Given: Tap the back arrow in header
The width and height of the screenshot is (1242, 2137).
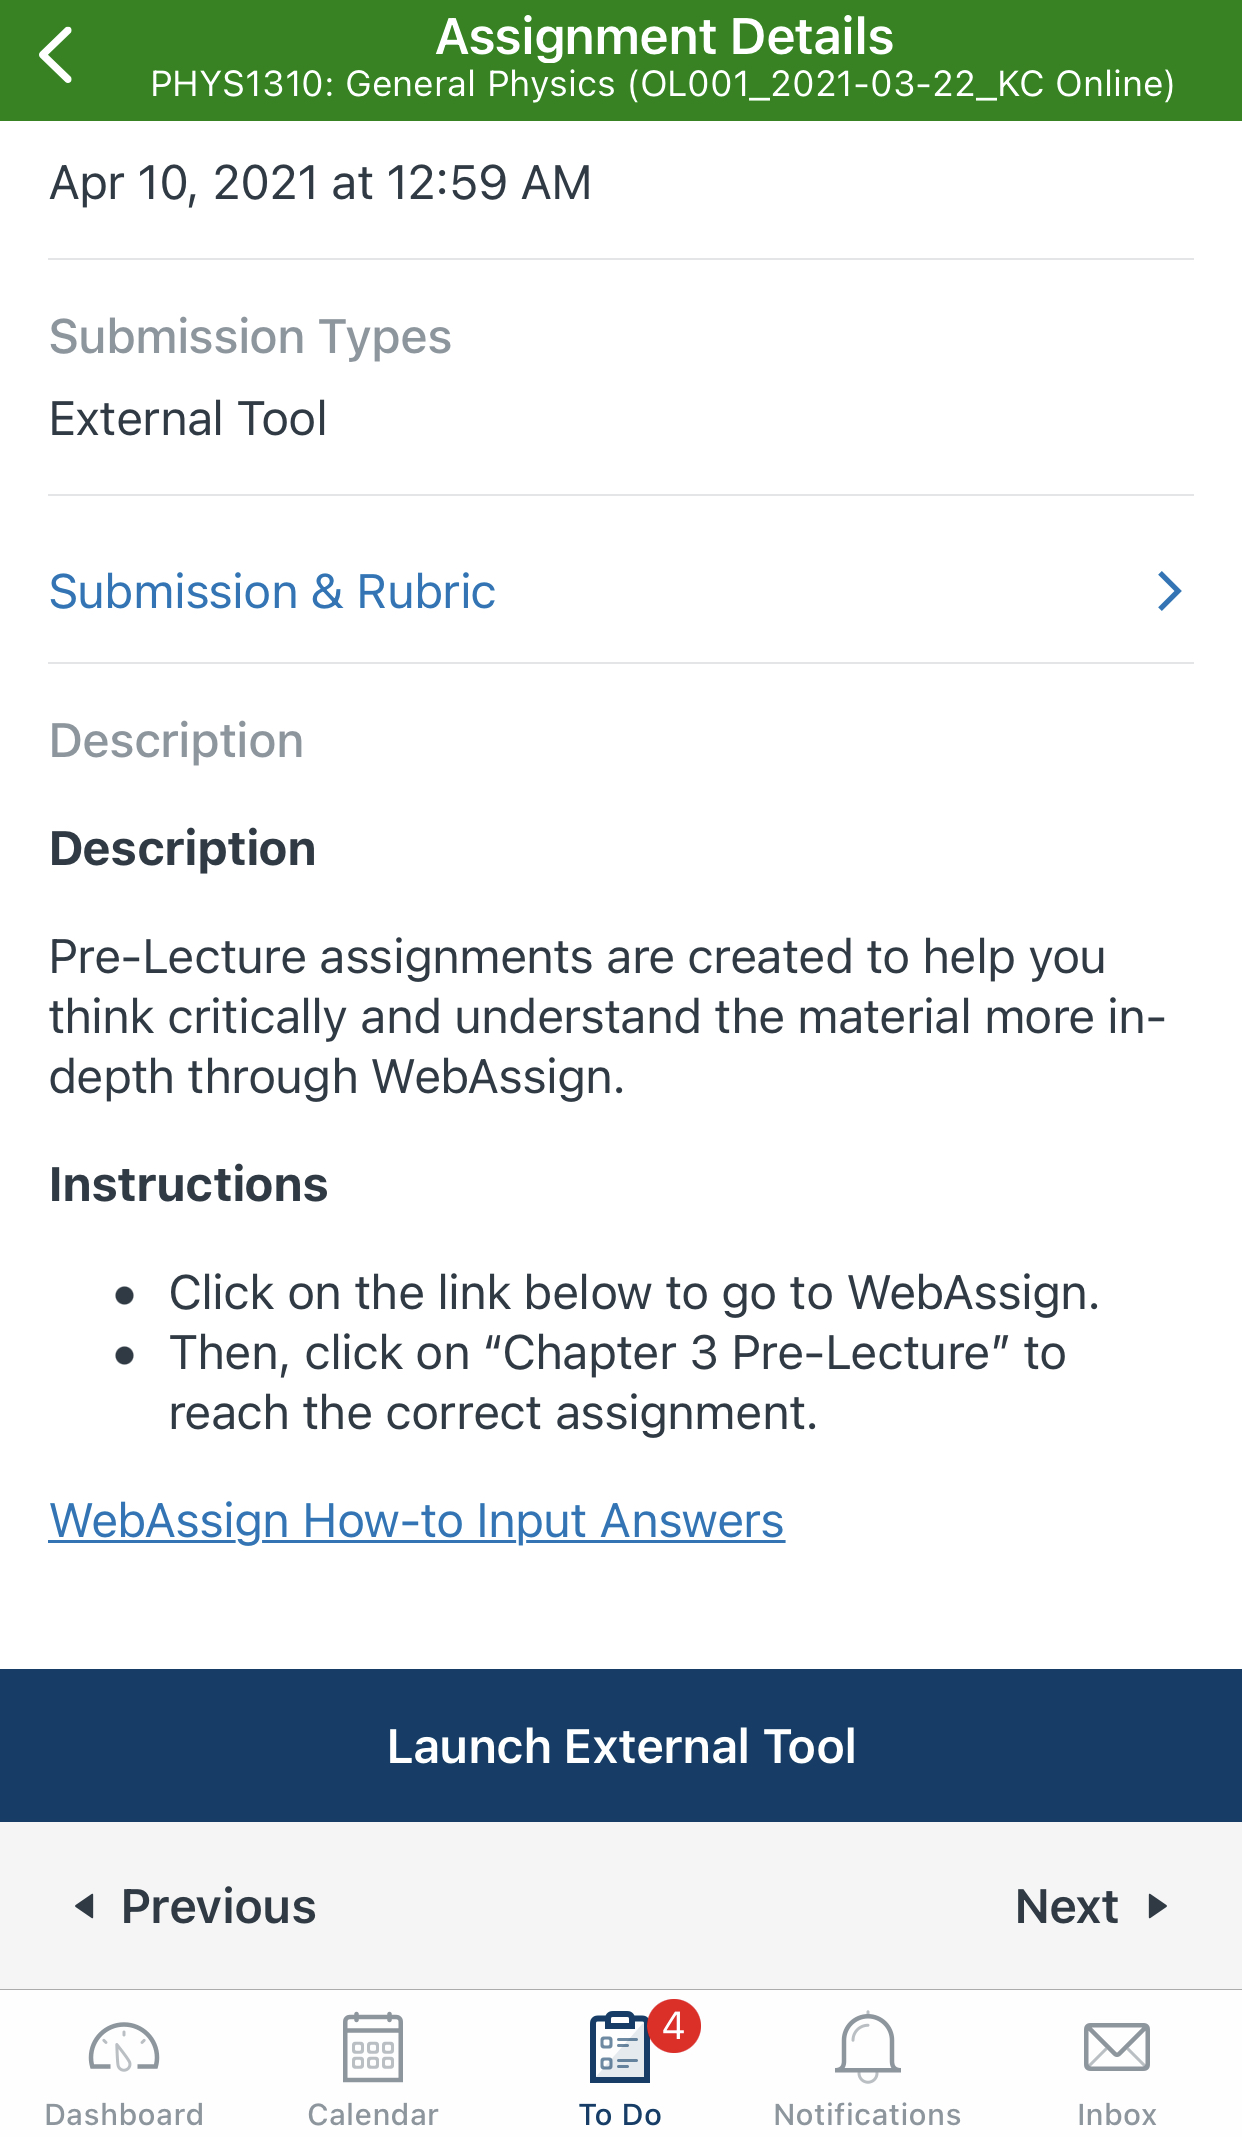Looking at the screenshot, I should click(57, 56).
